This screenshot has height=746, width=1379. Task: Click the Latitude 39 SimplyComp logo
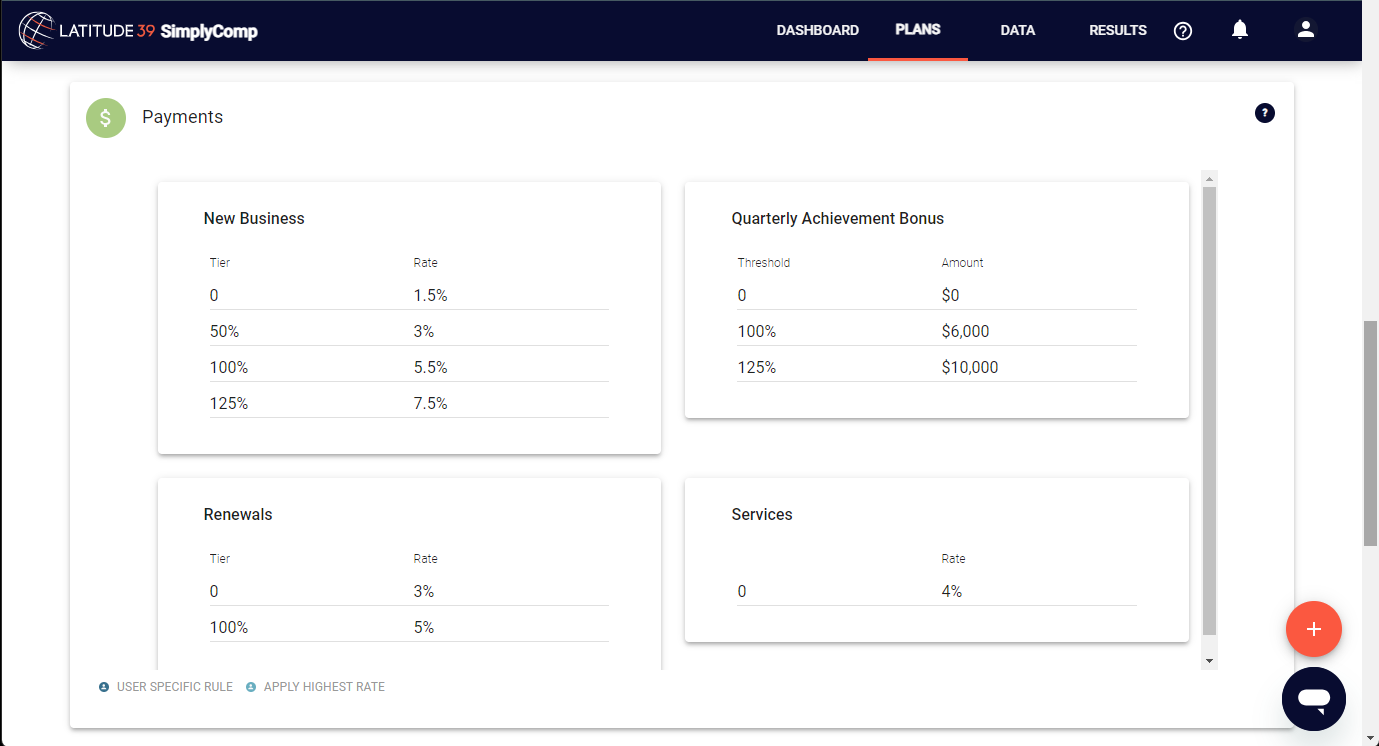[137, 30]
